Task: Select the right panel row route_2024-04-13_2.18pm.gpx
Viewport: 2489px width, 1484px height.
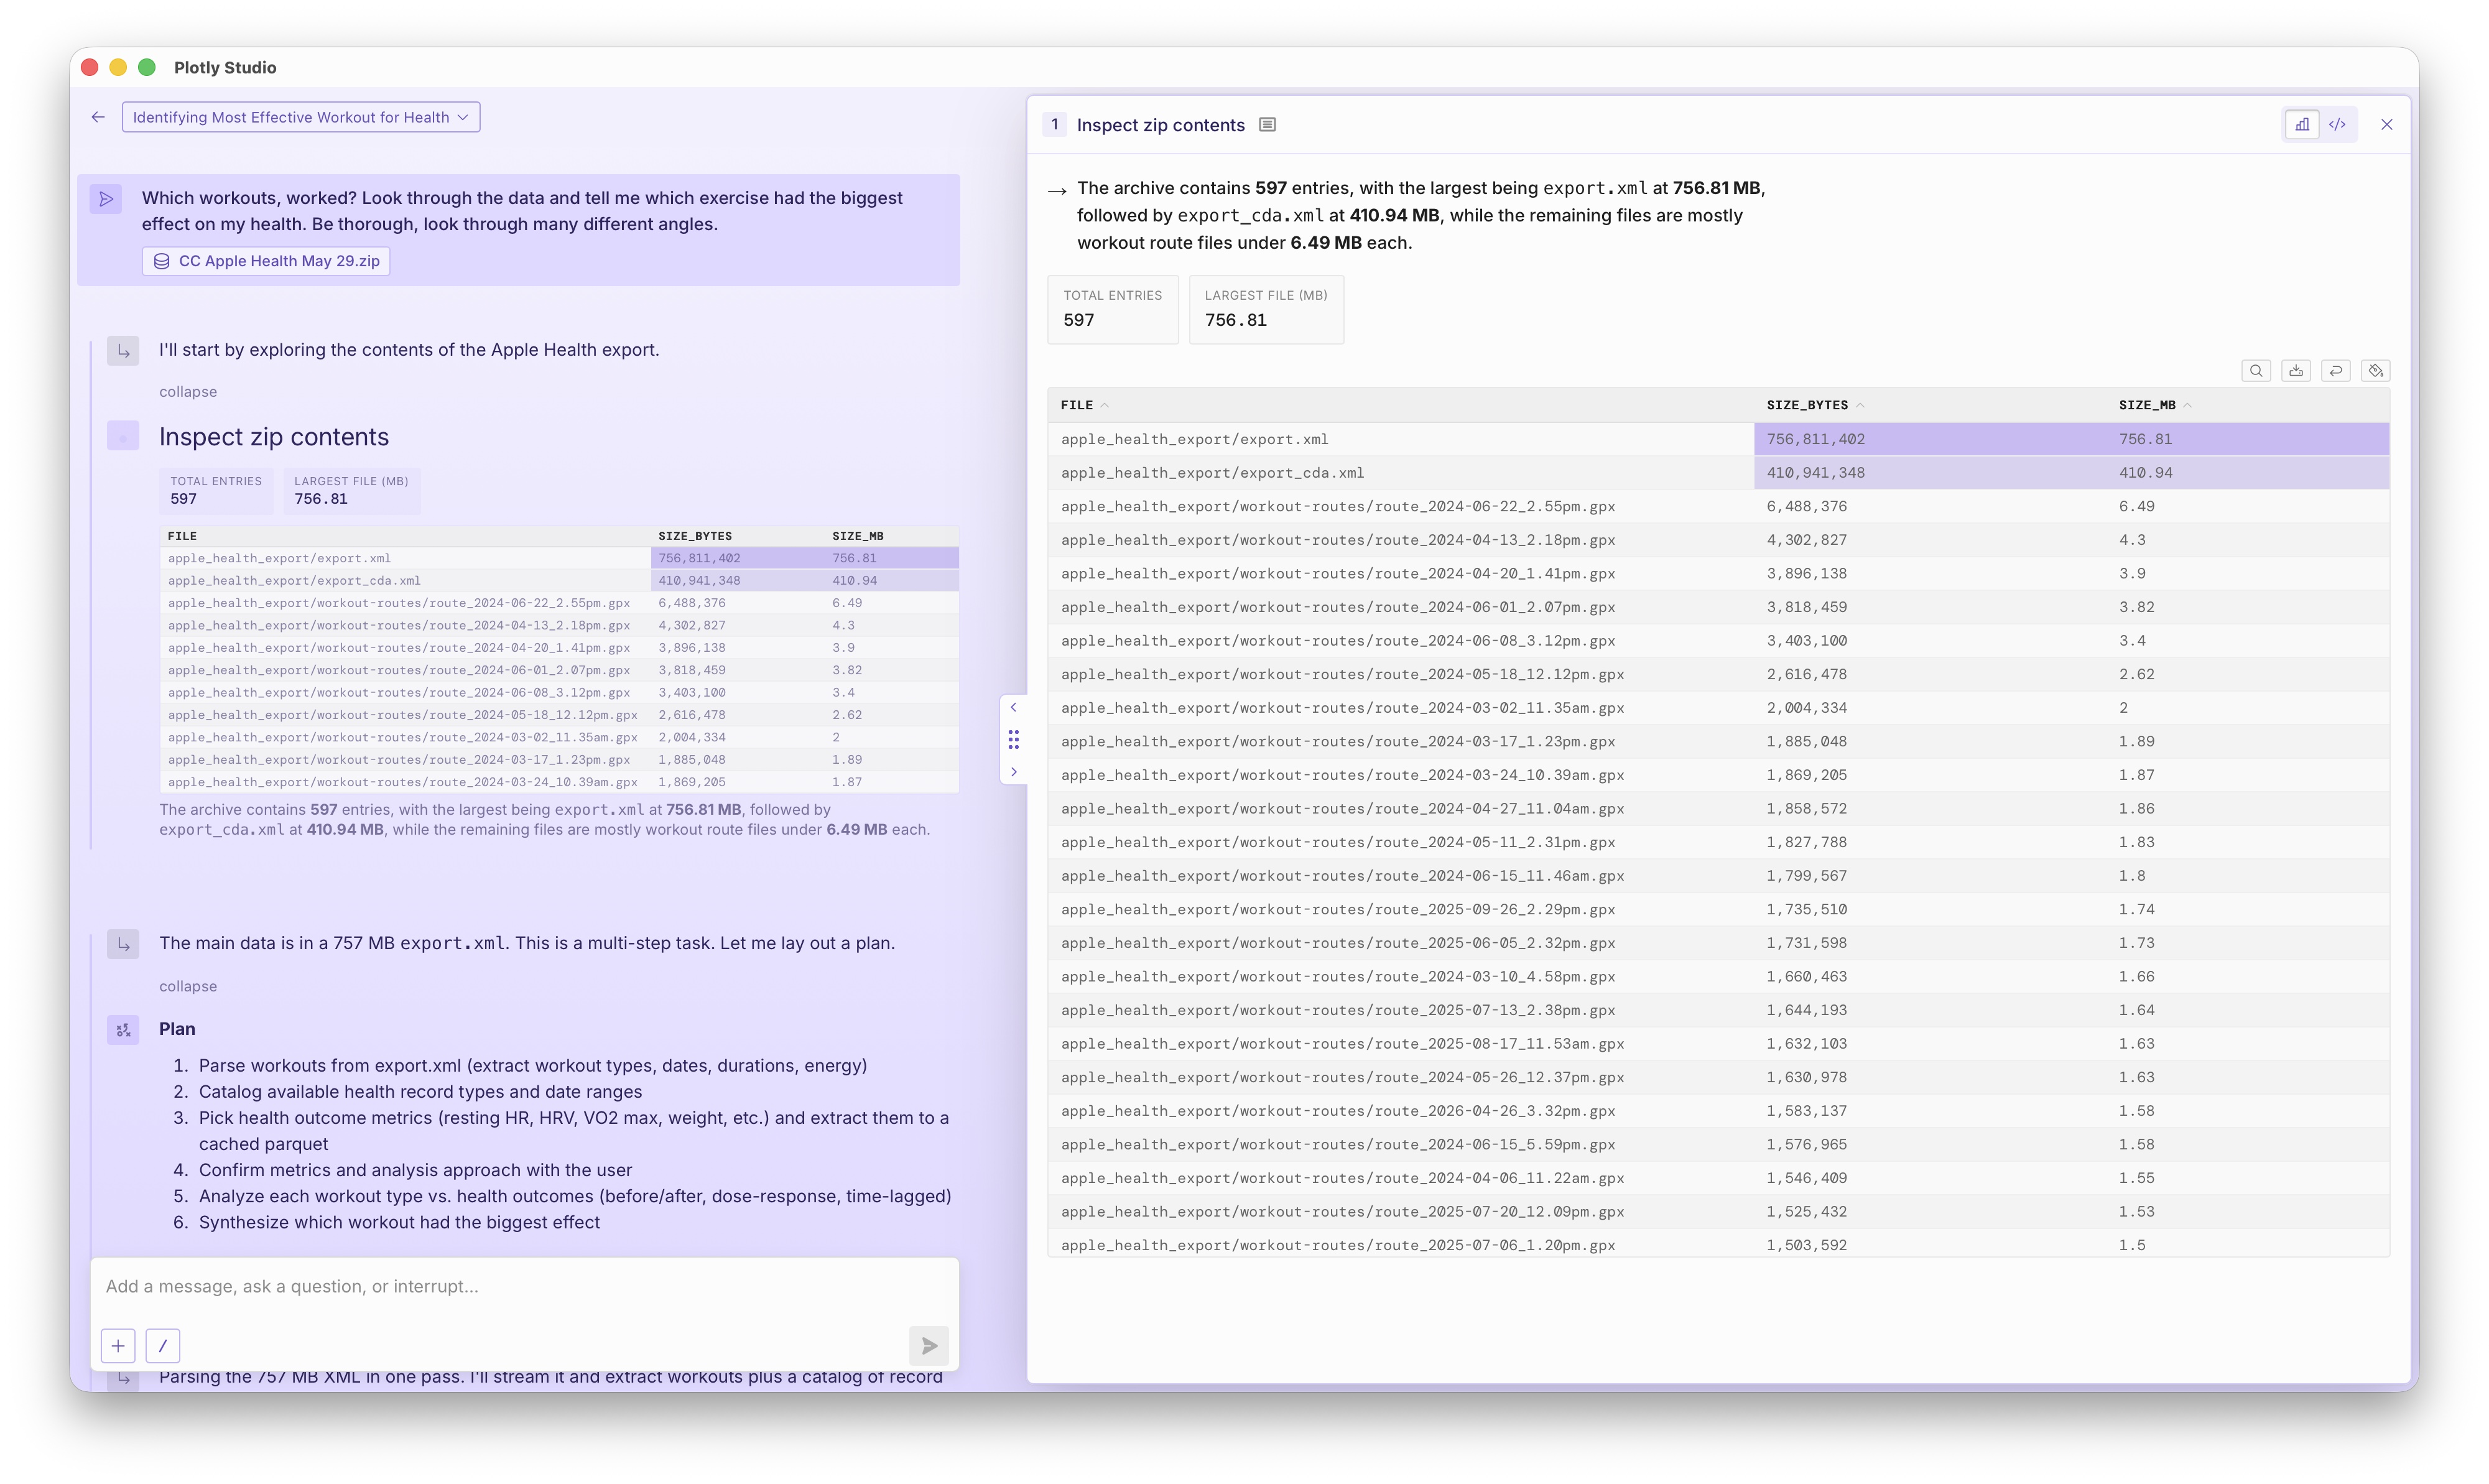Action: 1718,540
